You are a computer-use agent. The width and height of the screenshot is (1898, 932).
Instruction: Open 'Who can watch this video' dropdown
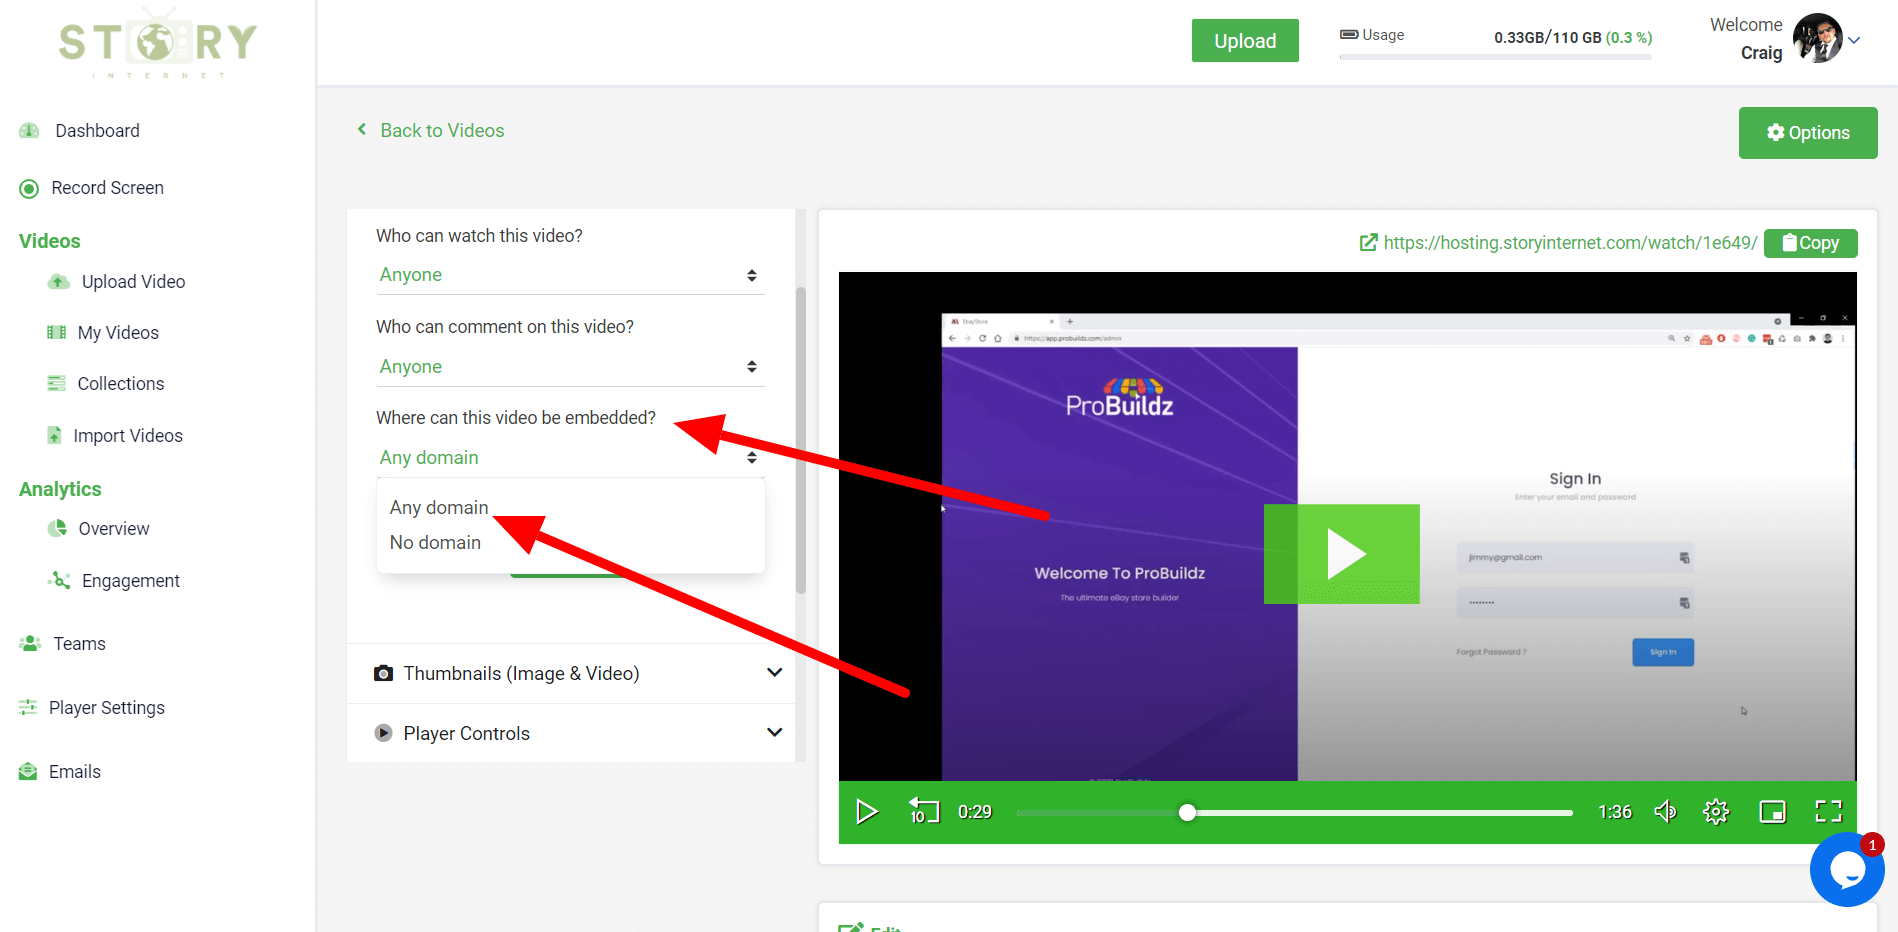pyautogui.click(x=570, y=275)
